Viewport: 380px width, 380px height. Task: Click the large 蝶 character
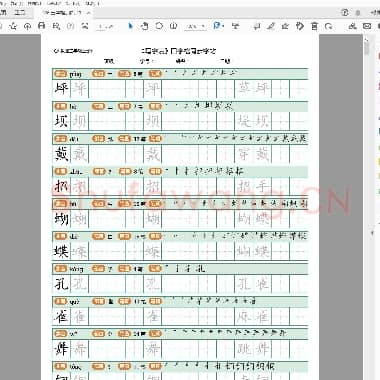click(x=61, y=251)
